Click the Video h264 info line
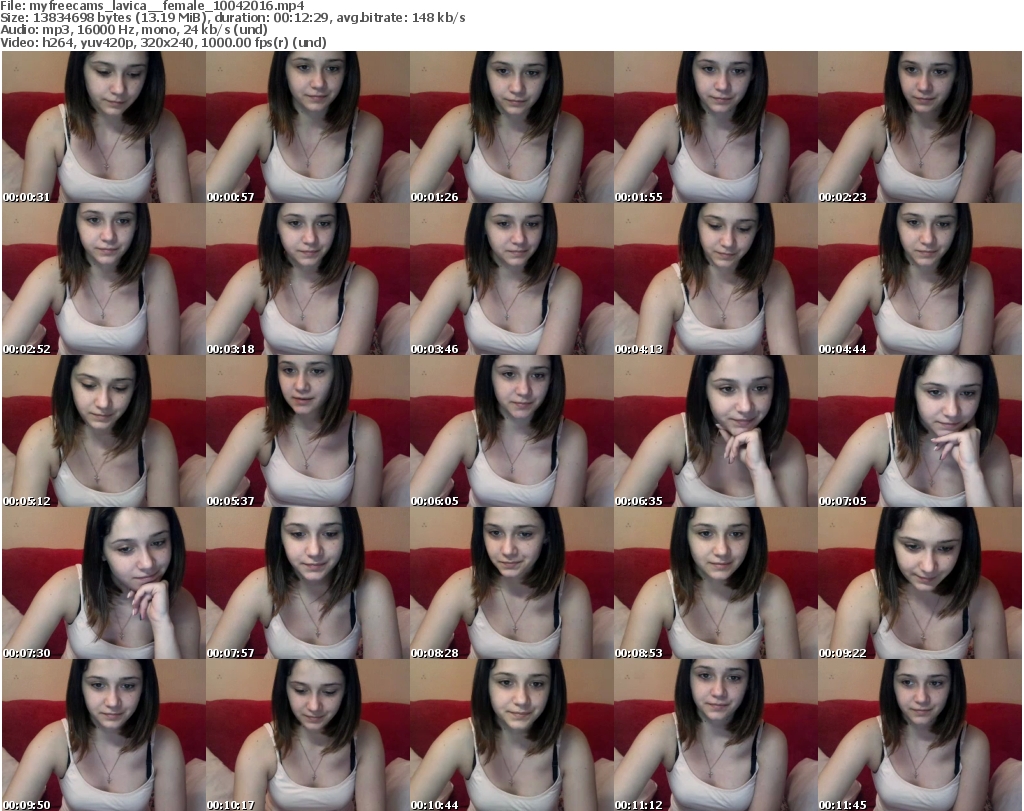 (x=163, y=42)
